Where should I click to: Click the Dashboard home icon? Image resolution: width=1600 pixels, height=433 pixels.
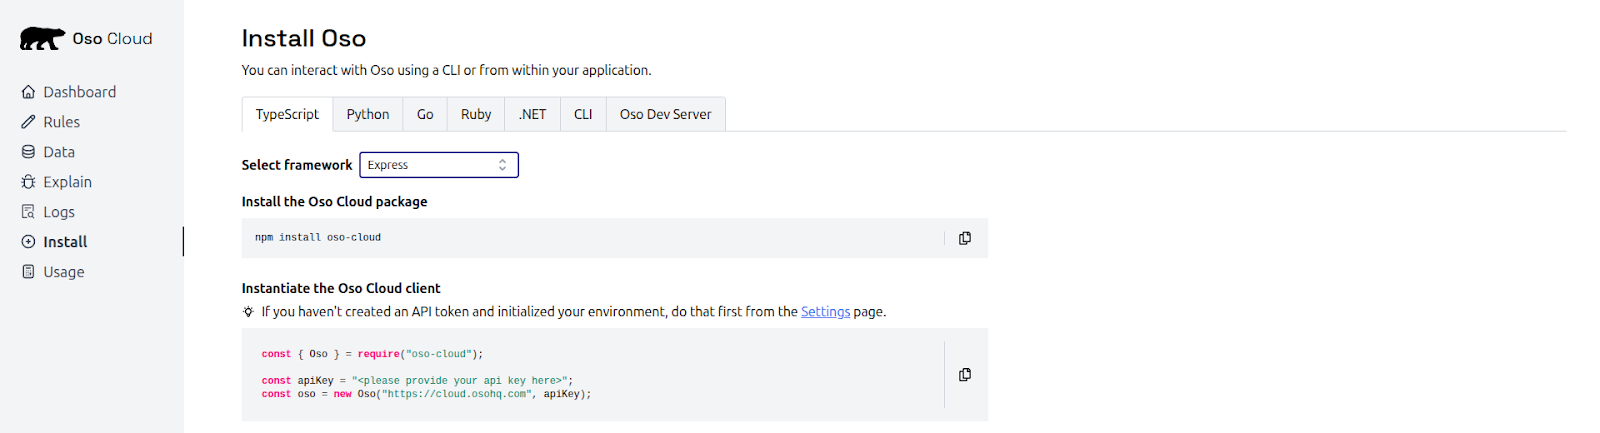(x=28, y=92)
